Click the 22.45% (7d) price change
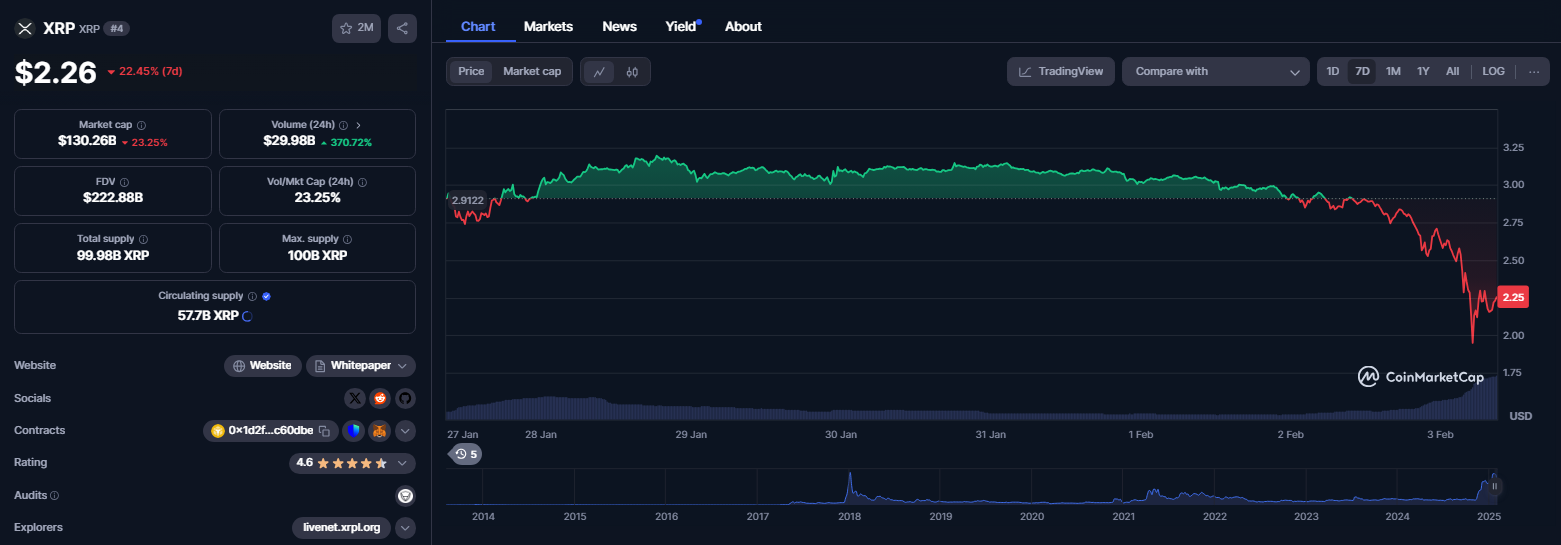The image size is (1561, 545). [143, 71]
